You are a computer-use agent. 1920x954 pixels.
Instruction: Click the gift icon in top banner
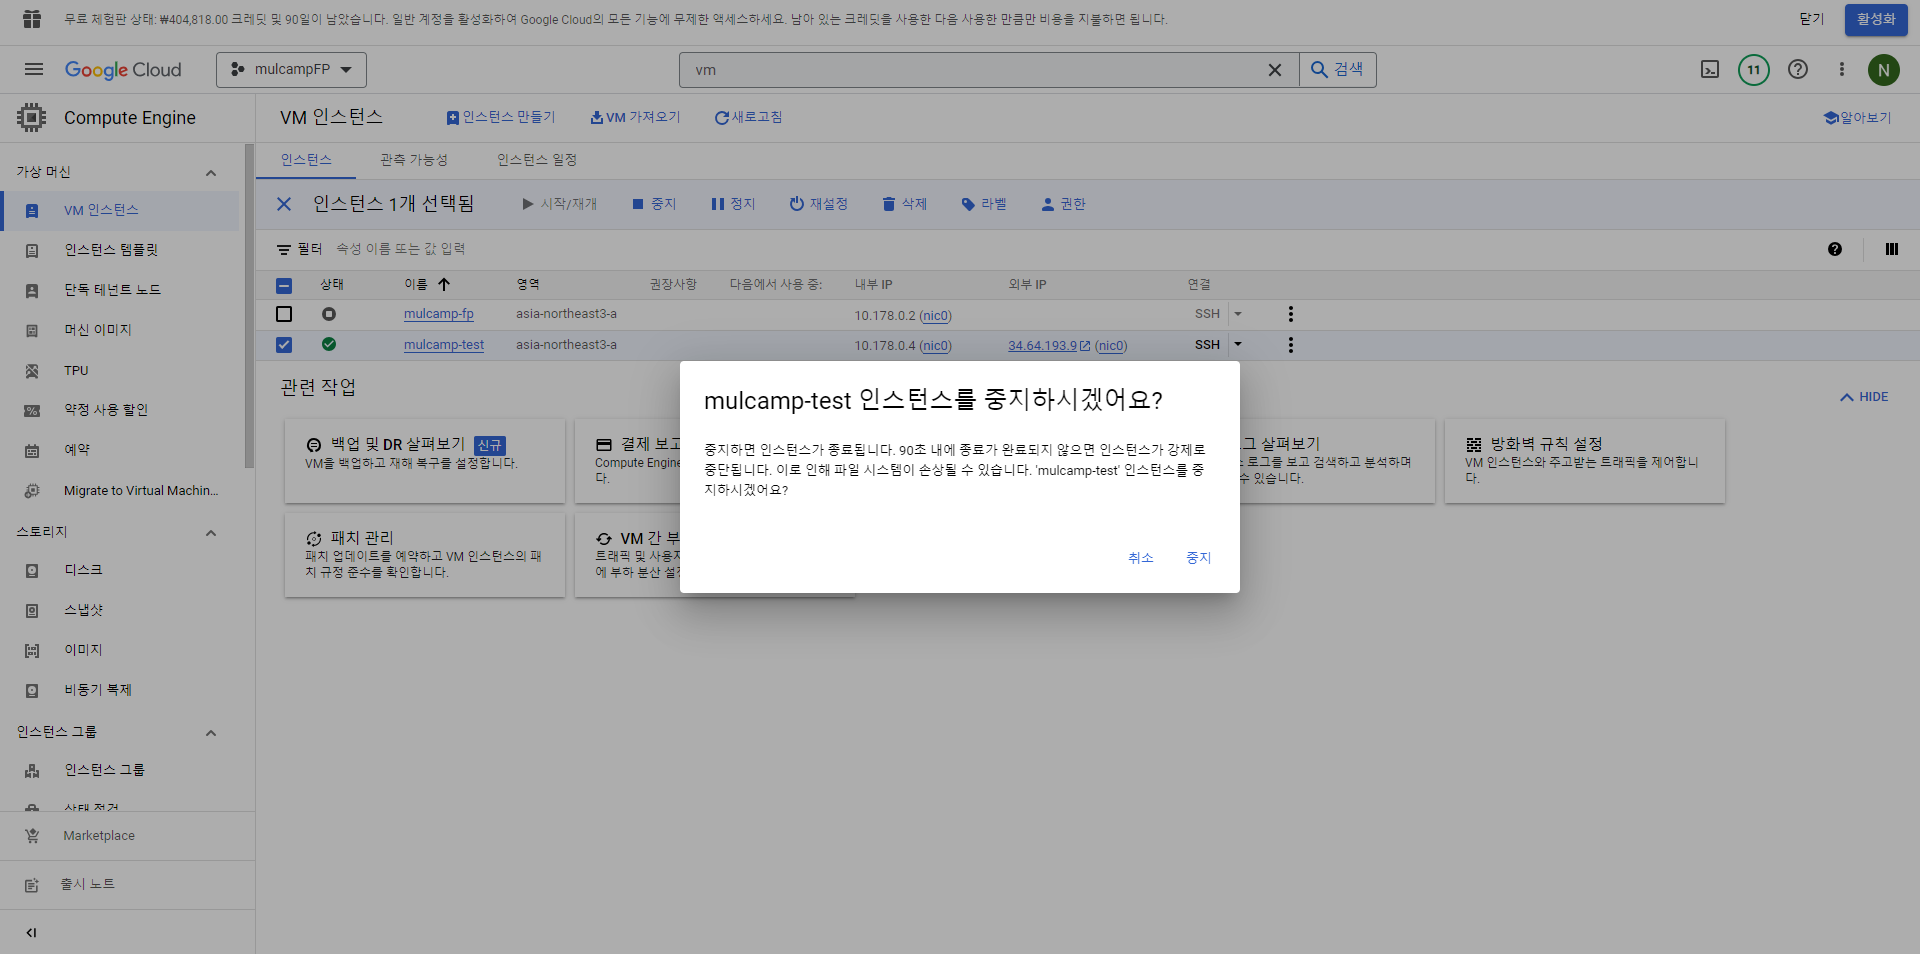point(32,19)
